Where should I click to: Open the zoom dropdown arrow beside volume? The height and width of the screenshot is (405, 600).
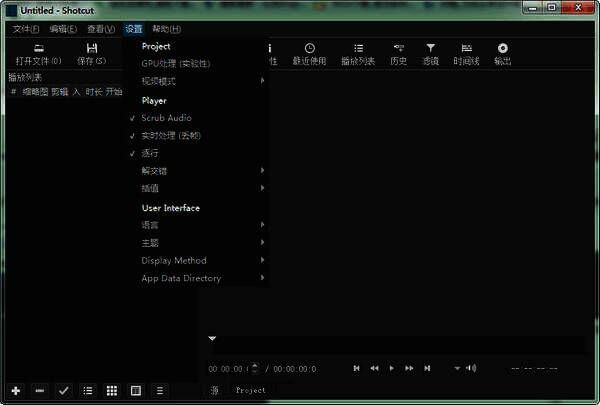[457, 368]
